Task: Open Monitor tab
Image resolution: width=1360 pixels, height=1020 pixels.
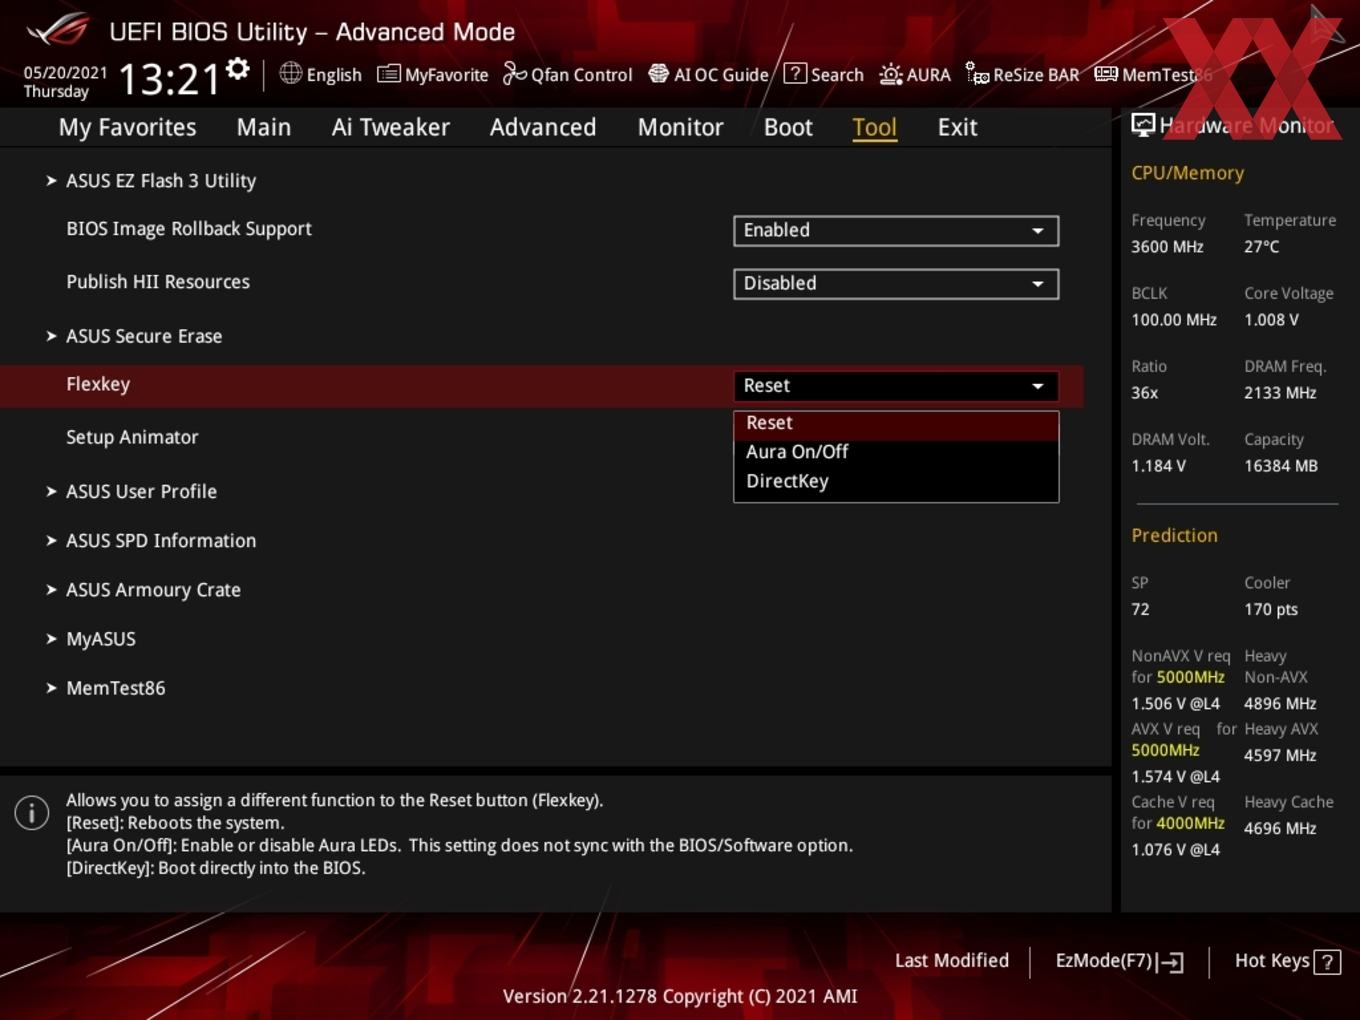Action: 681,127
